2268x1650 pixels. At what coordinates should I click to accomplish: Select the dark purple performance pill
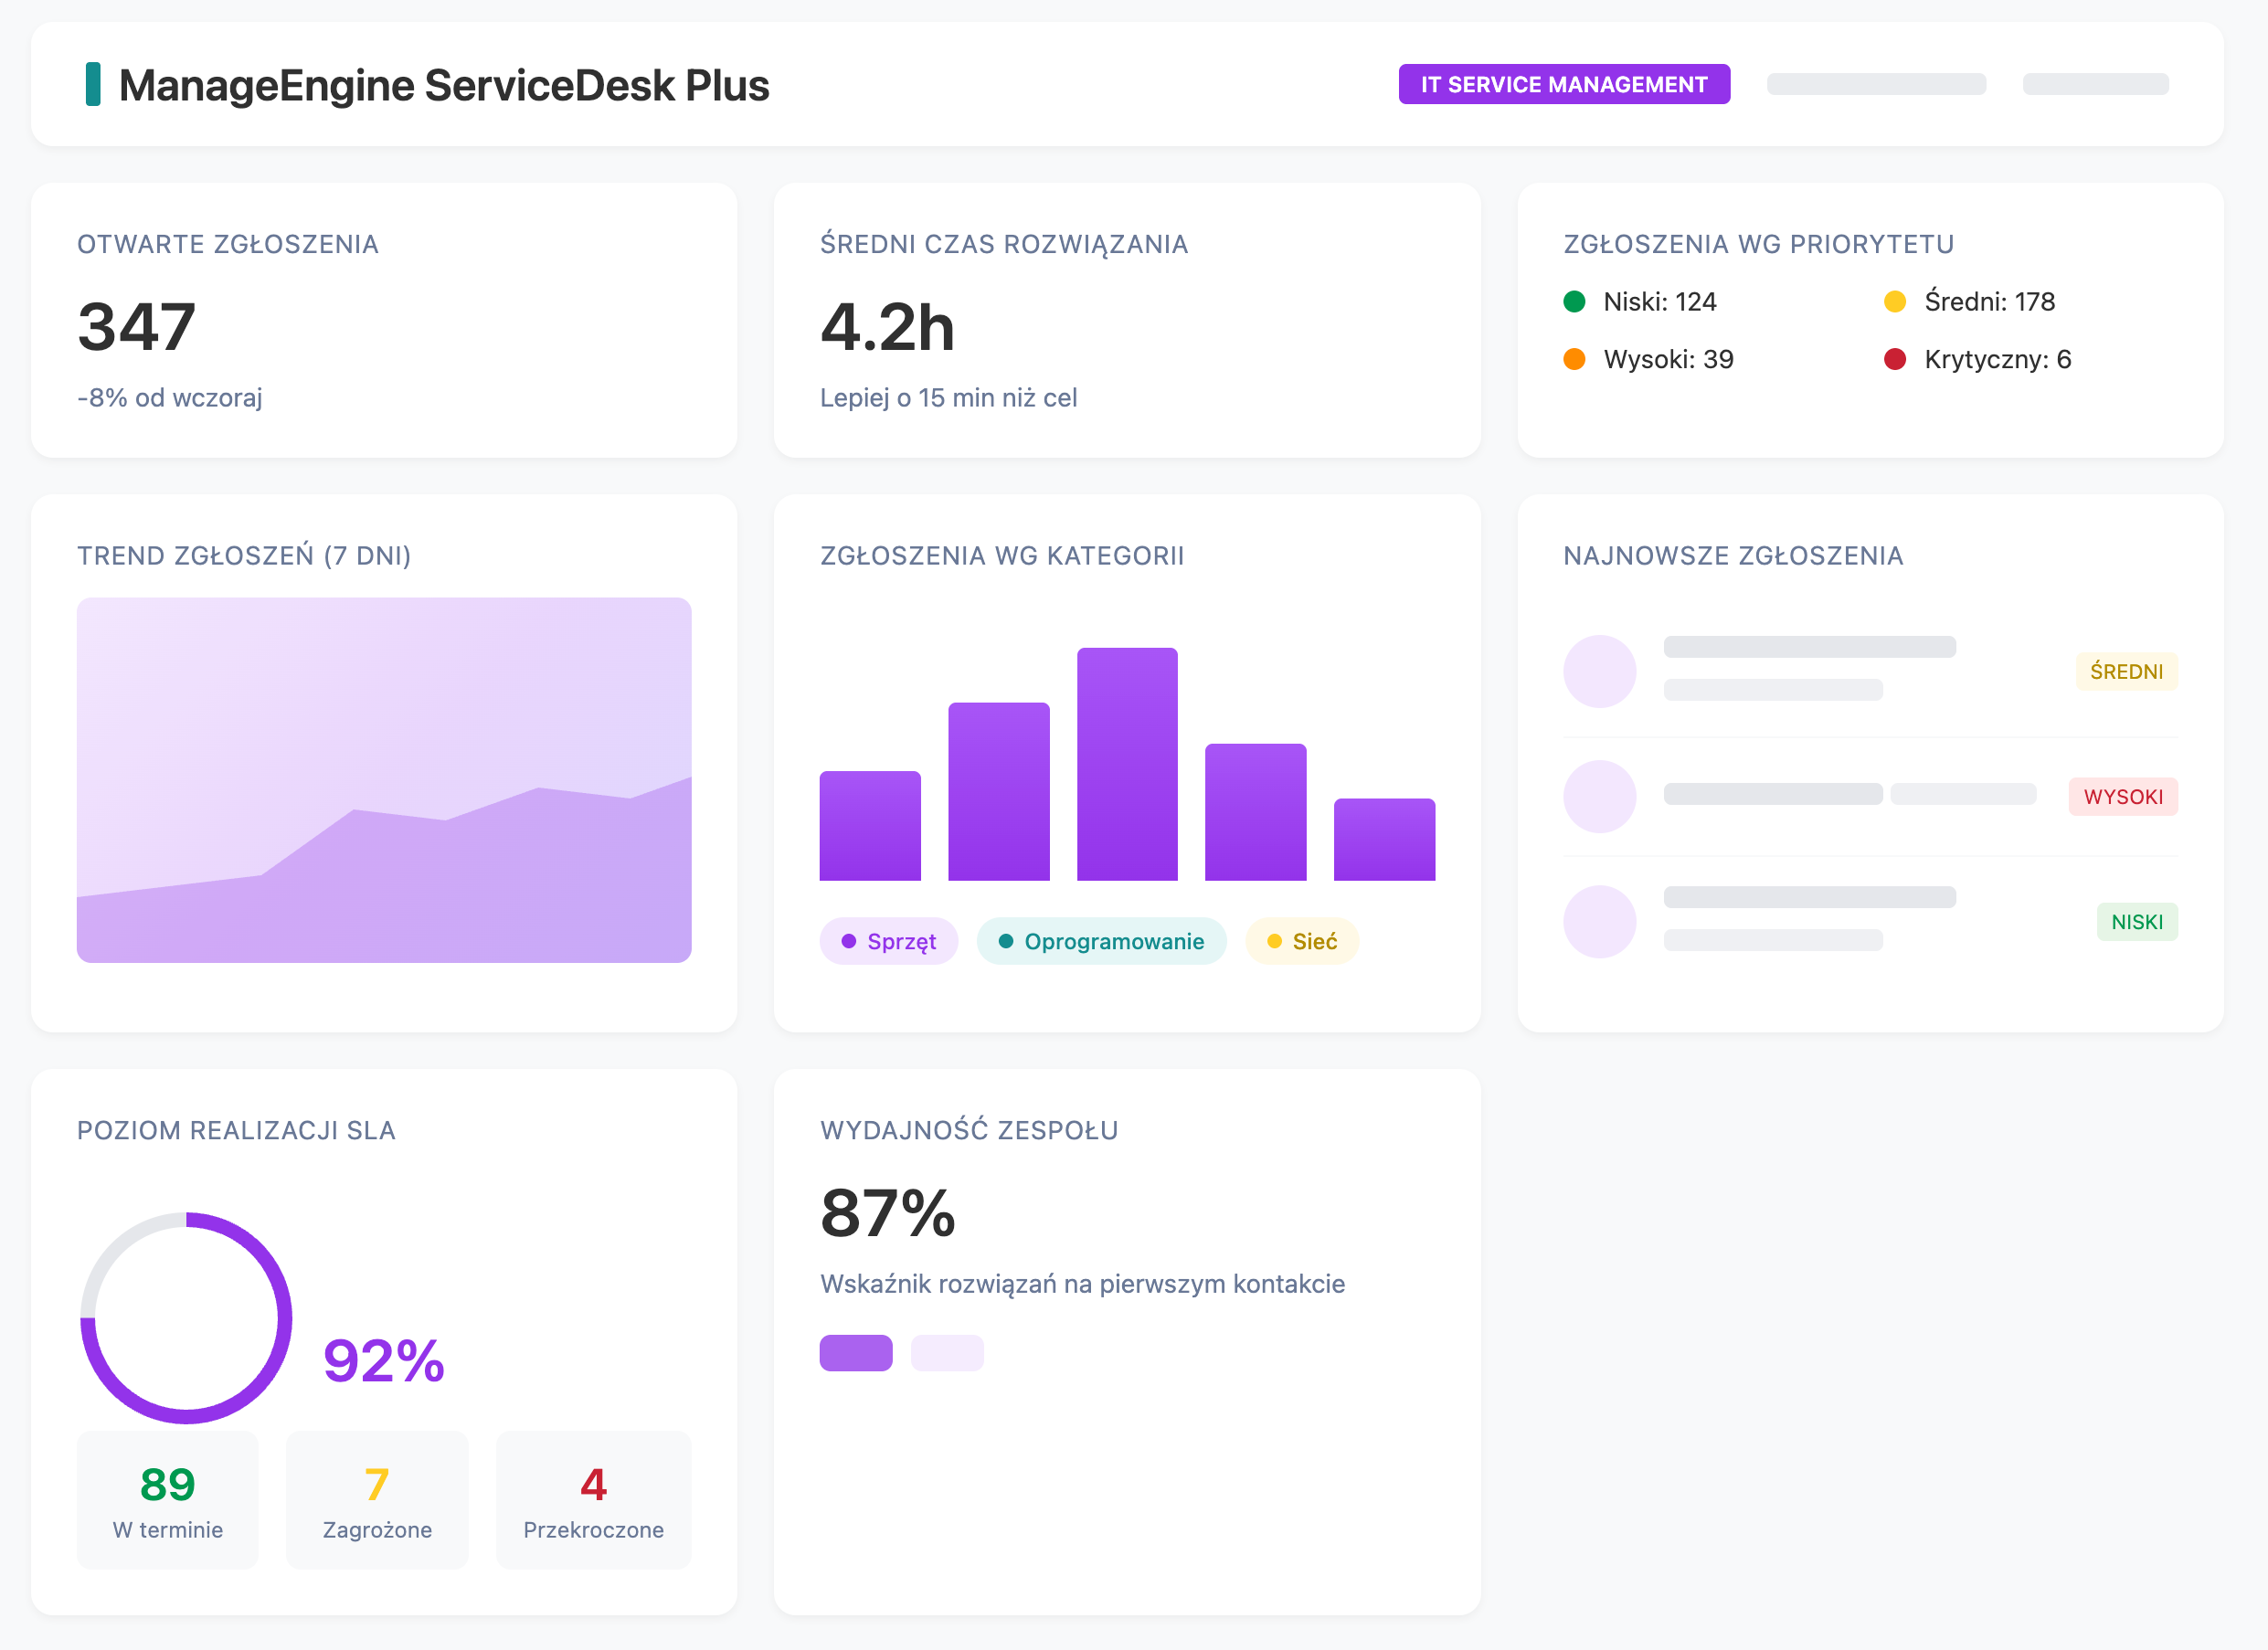[855, 1352]
